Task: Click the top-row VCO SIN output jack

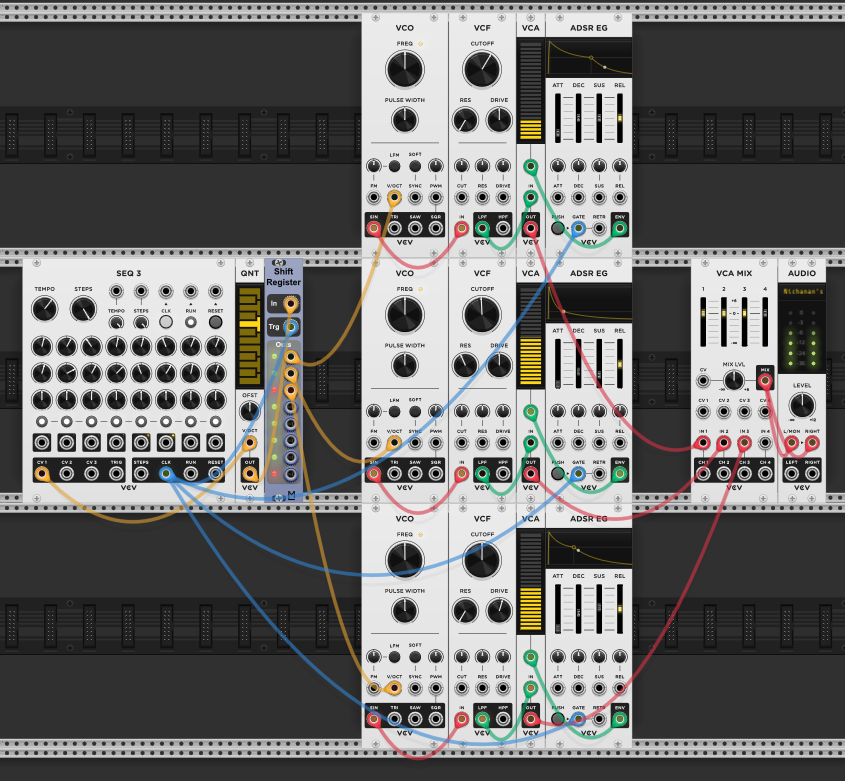Action: [373, 229]
